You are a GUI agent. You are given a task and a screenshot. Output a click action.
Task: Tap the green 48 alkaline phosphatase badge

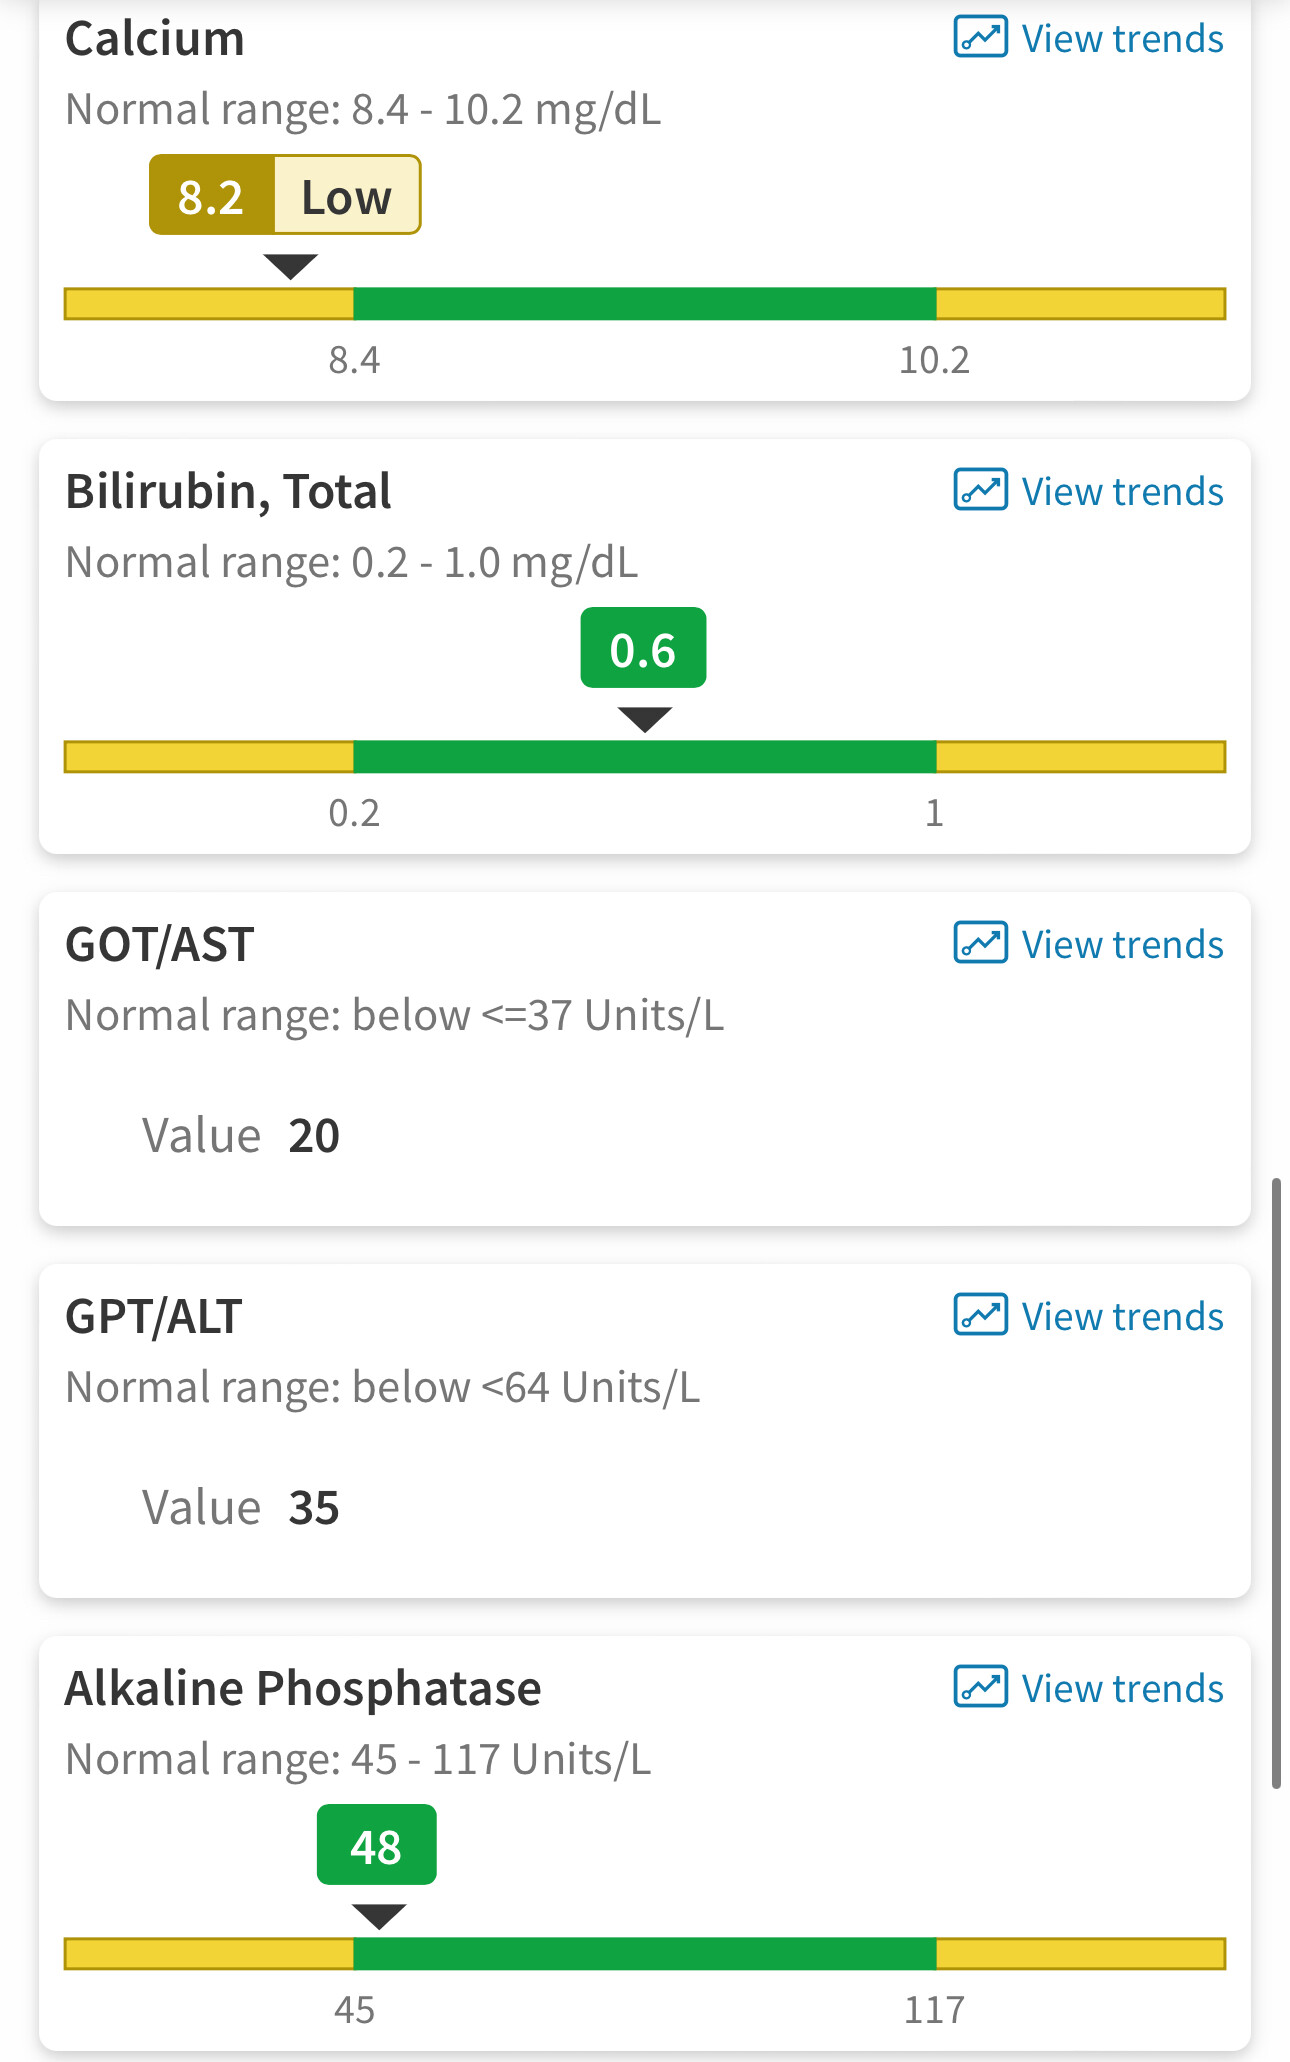click(x=377, y=1845)
